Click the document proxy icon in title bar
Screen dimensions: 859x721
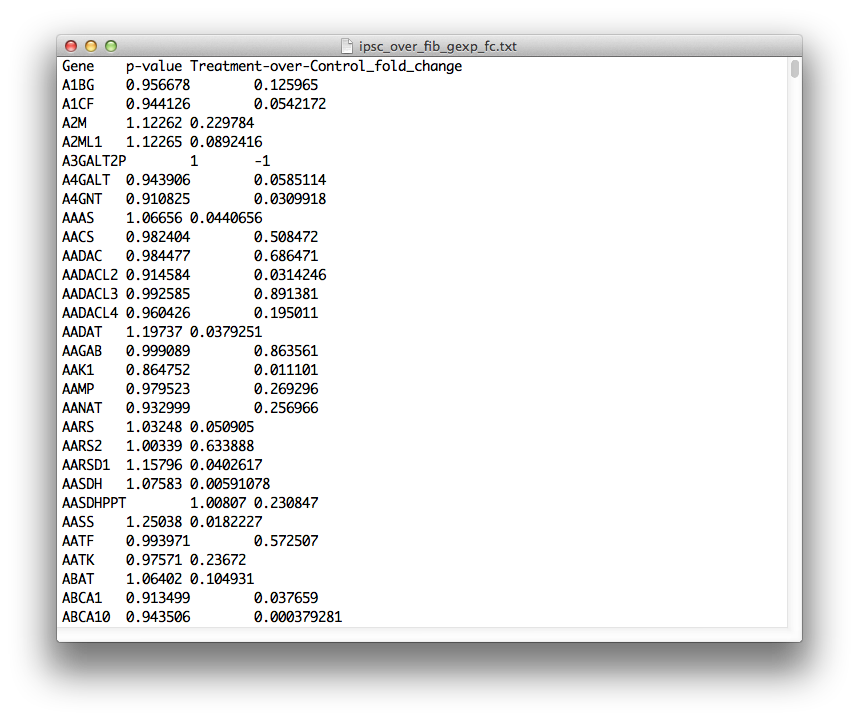346,46
